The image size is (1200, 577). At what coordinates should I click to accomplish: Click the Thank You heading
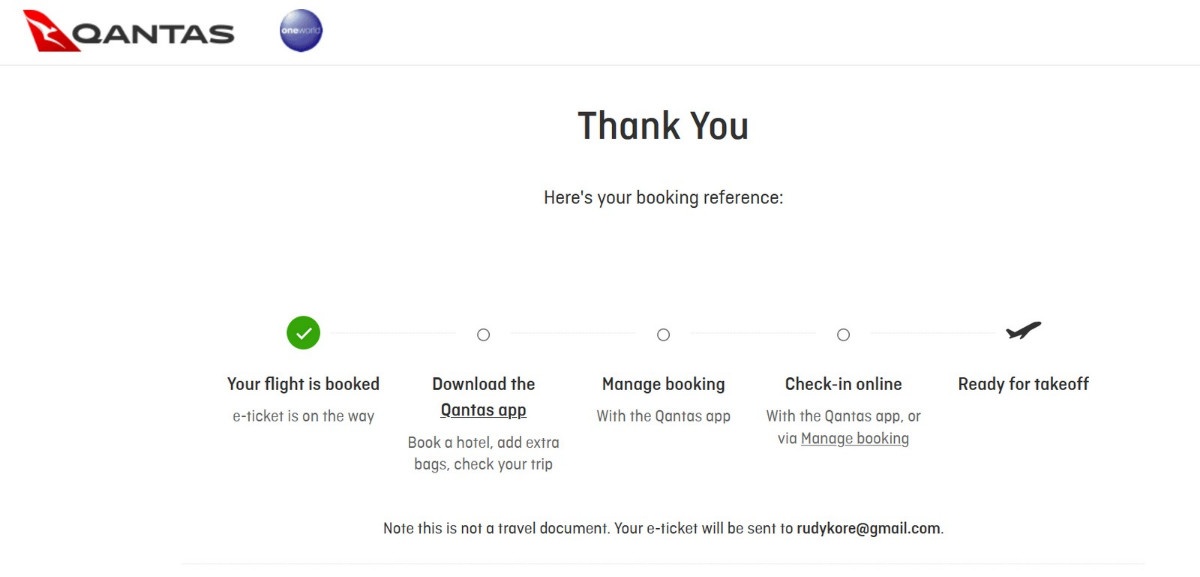[663, 126]
